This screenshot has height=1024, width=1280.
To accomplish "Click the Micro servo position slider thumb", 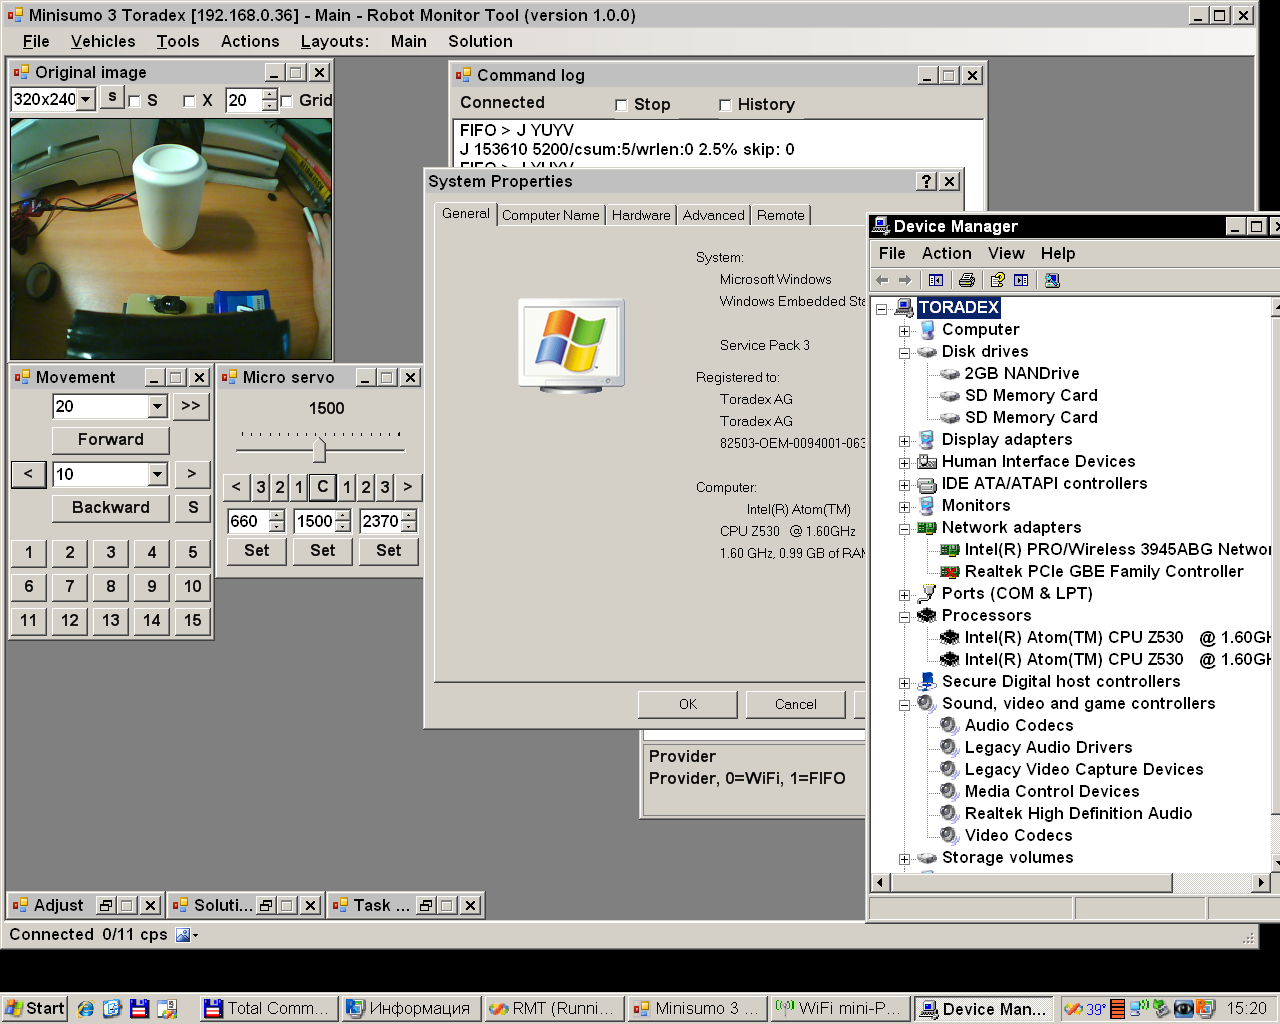I will pyautogui.click(x=319, y=449).
